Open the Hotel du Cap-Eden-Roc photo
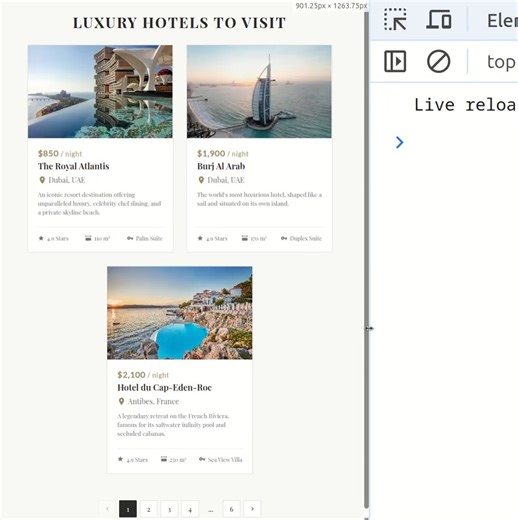 180,313
